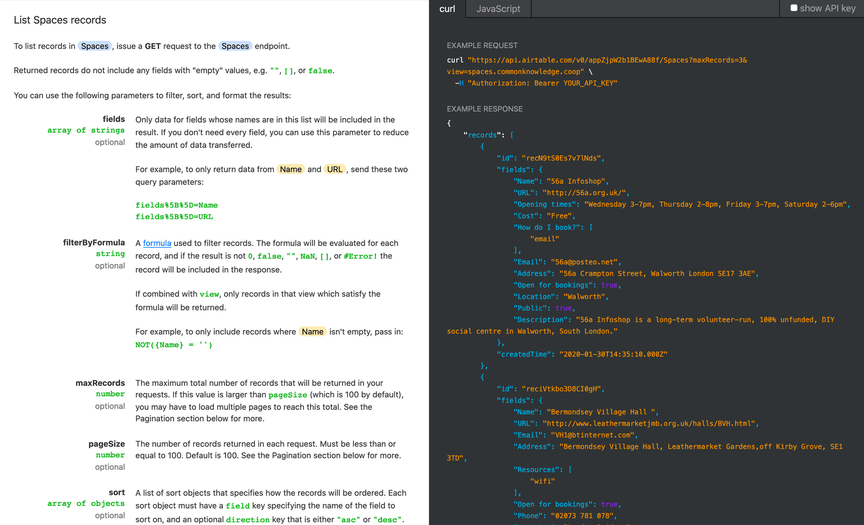Click the EXAMPLE RESPONSE label
Image resolution: width=864 pixels, height=525 pixels.
[x=484, y=109]
